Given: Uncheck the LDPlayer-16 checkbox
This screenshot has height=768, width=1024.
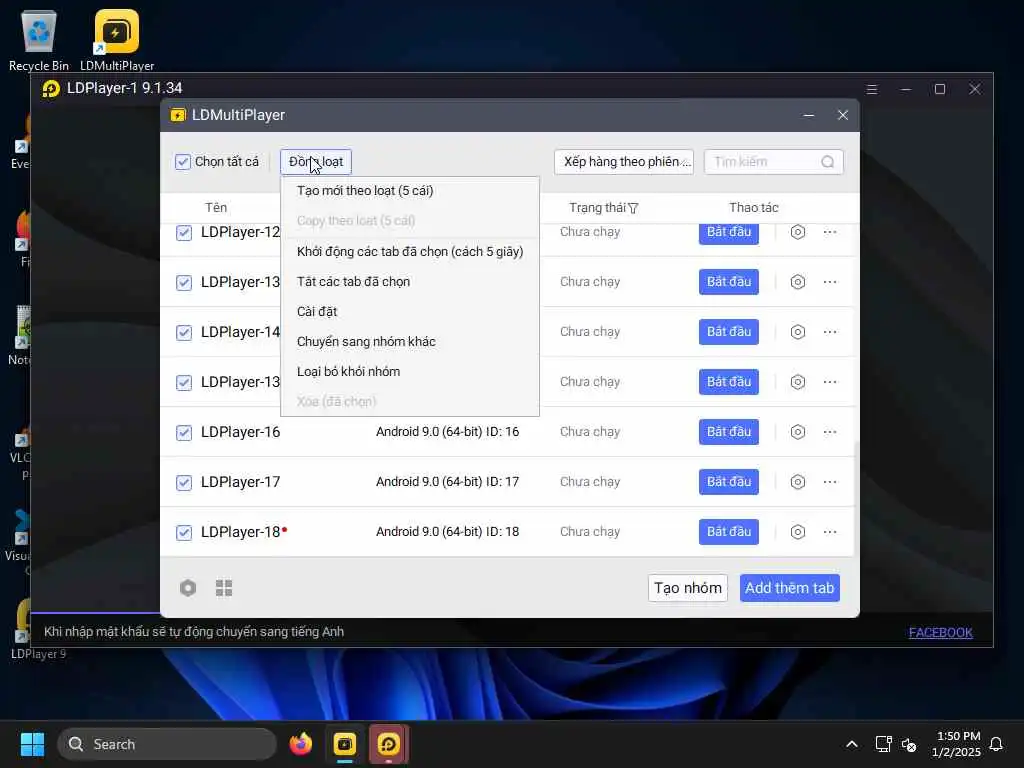Looking at the screenshot, I should pos(184,433).
